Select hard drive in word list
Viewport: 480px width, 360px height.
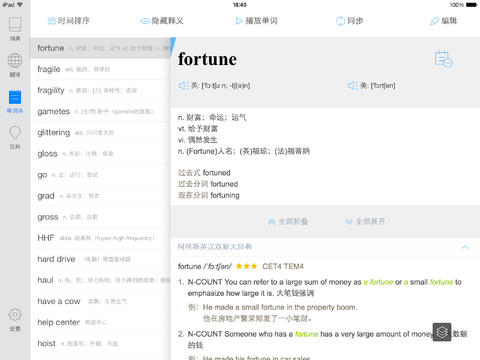tap(100, 259)
